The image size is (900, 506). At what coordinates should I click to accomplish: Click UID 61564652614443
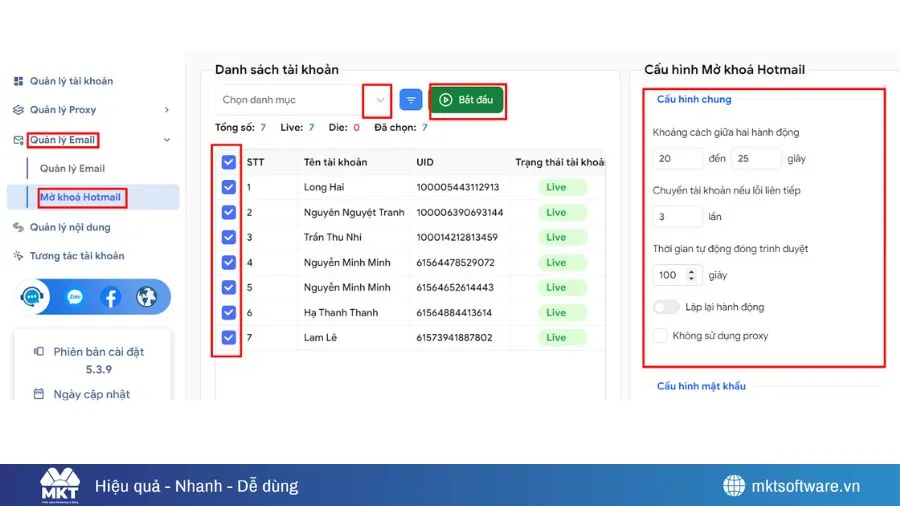click(455, 287)
